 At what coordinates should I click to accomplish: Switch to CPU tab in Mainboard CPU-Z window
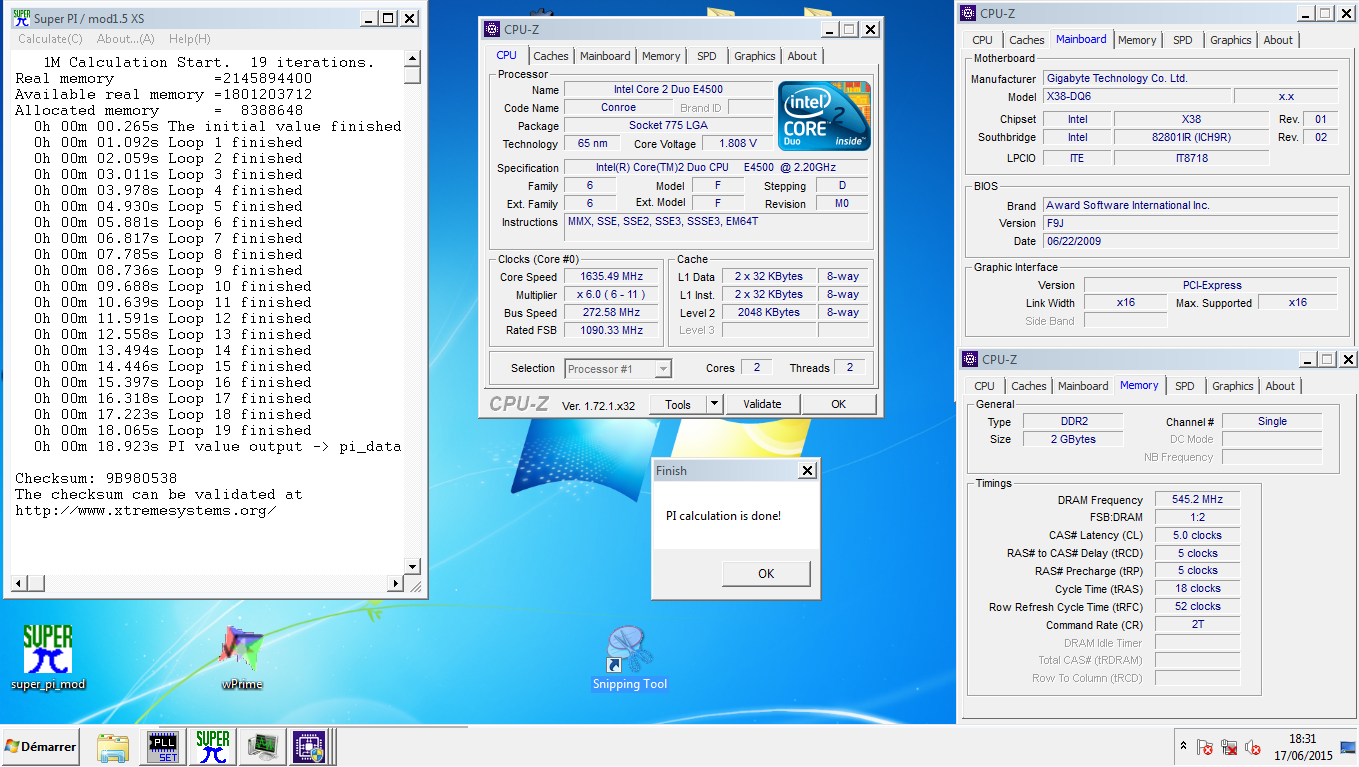coord(982,40)
